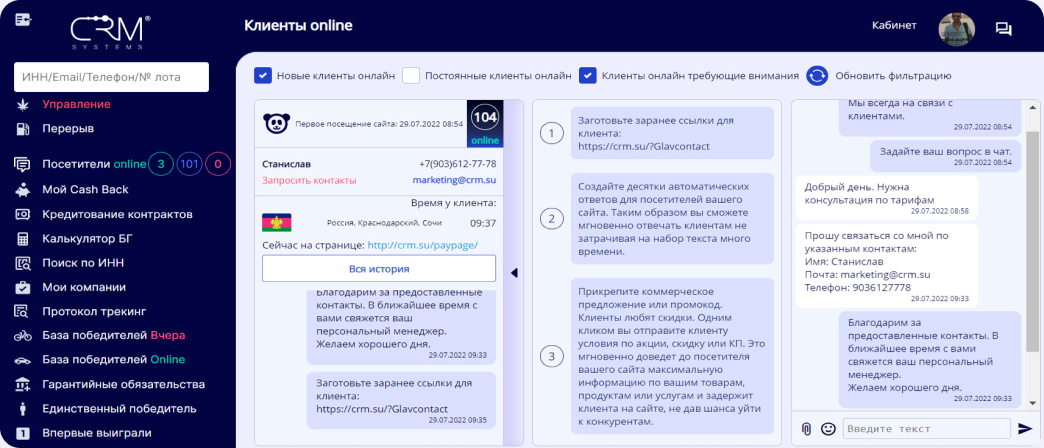This screenshot has width=1044, height=448.
Task: Click the bicycle icon for База победителей Вчера
Action: click(x=23, y=336)
